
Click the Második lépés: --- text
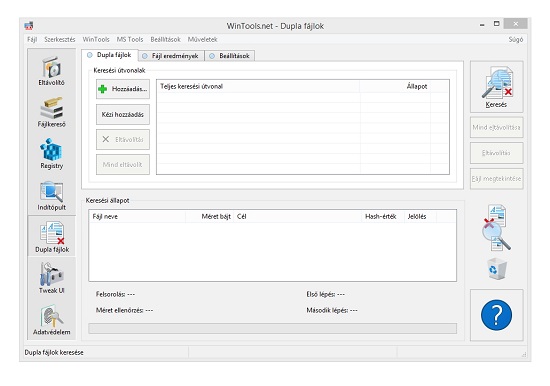[x=332, y=310]
